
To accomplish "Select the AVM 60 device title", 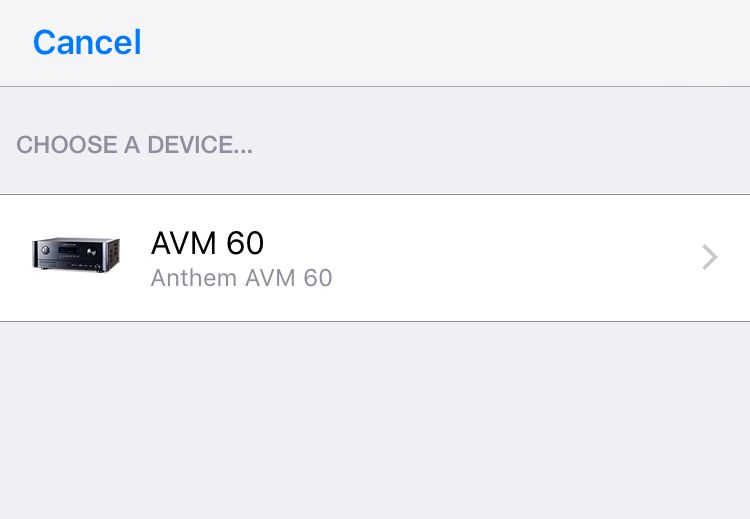I will [207, 243].
